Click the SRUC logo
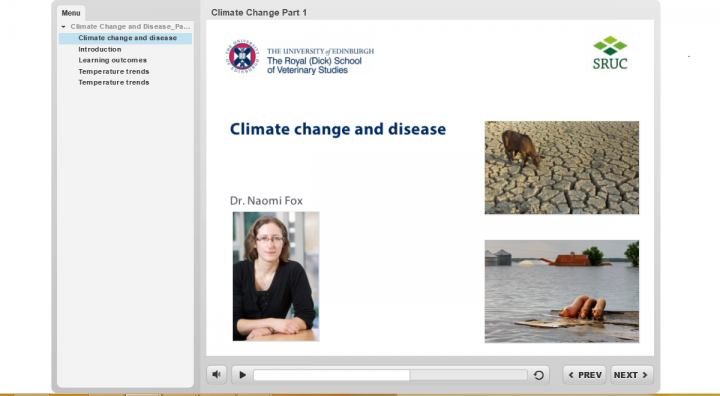Screen dimensions: 720x396 point(610,53)
